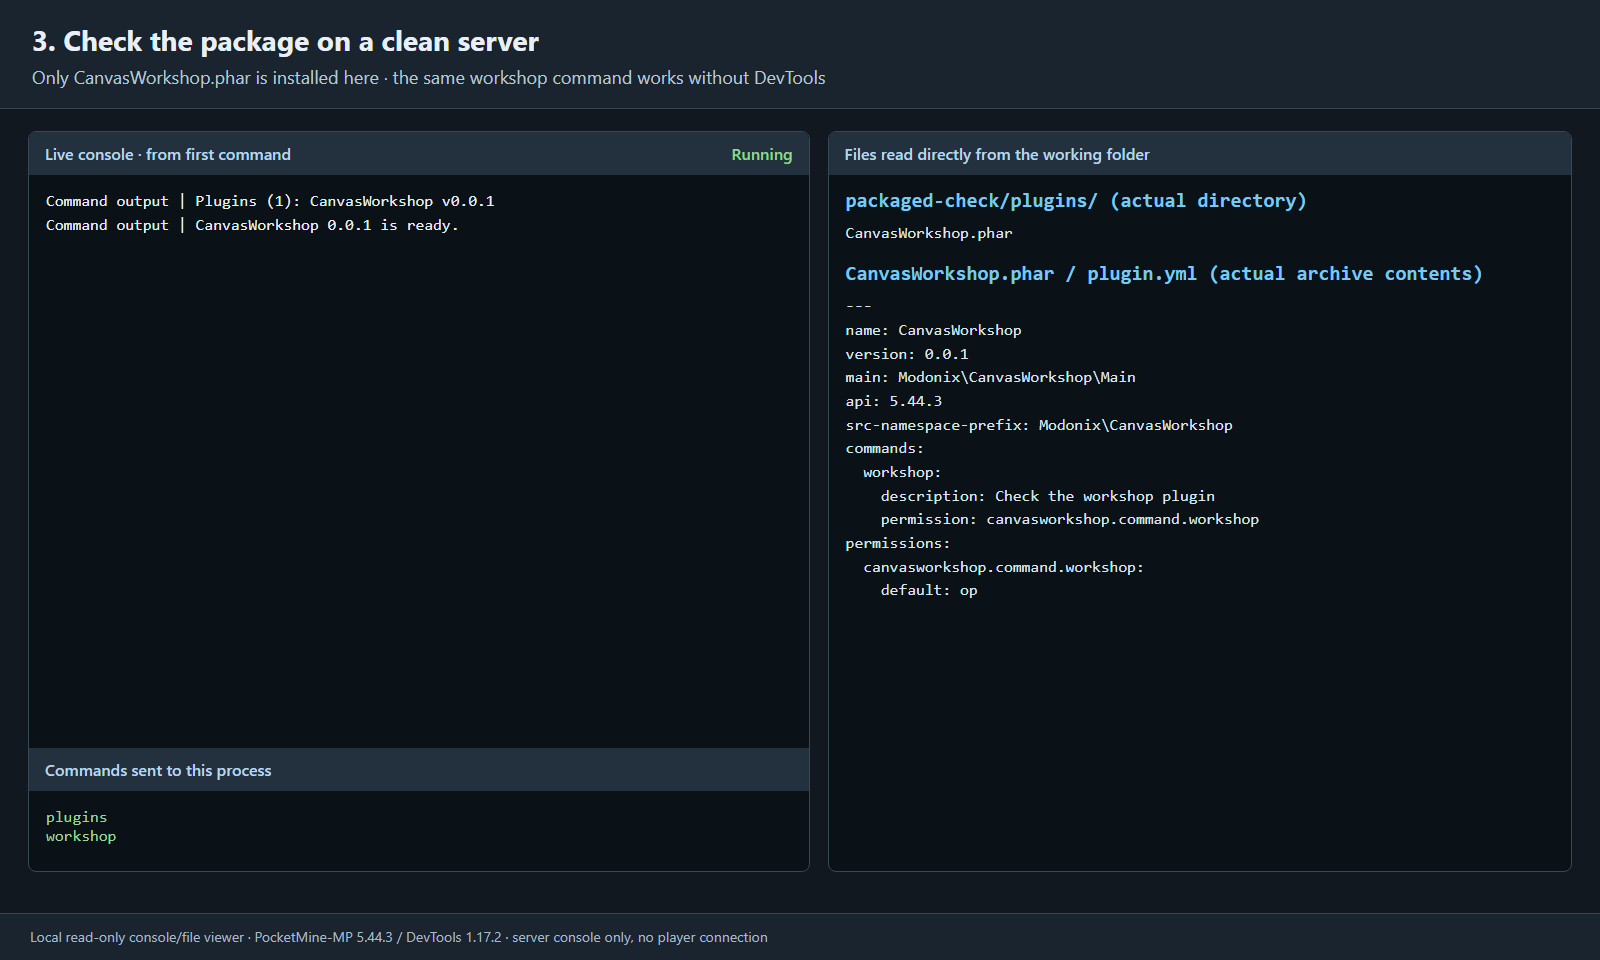Select the 'Plugins (1): CanvasWorkshop v0.0.1' console line
The height and width of the screenshot is (960, 1600).
click(270, 201)
